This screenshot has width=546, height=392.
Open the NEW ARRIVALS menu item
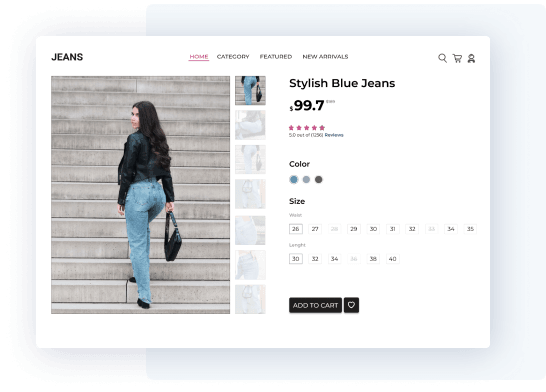click(x=325, y=56)
